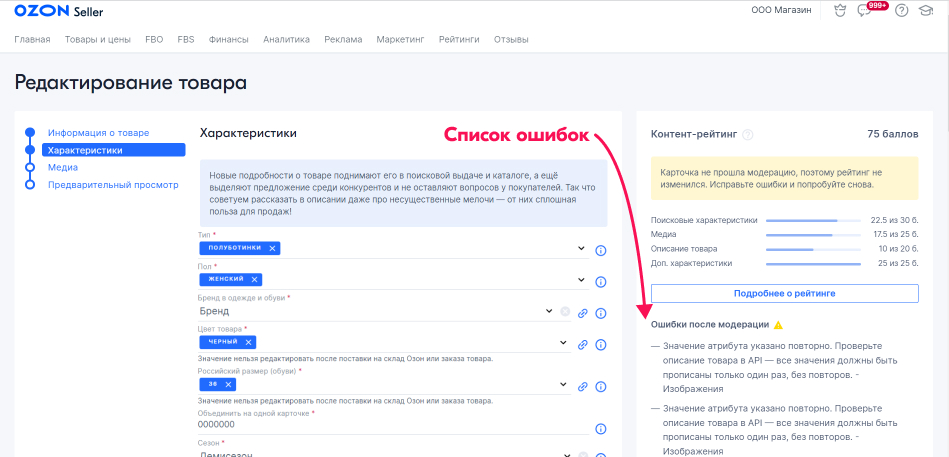Go to the Медиа step

(x=63, y=168)
